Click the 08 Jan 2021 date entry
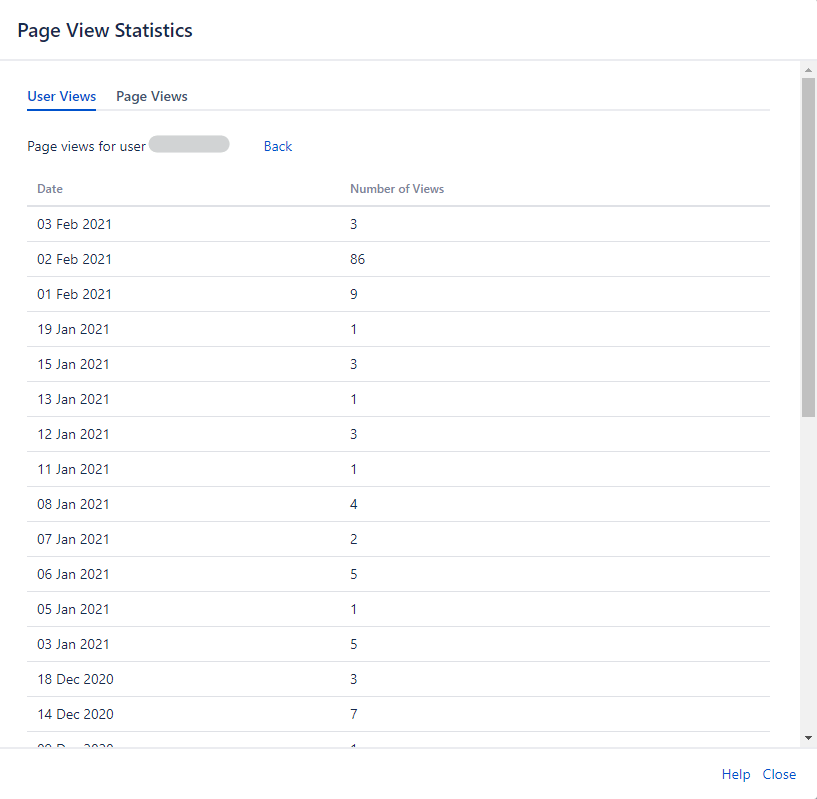Image resolution: width=817 pixels, height=799 pixels. [74, 504]
